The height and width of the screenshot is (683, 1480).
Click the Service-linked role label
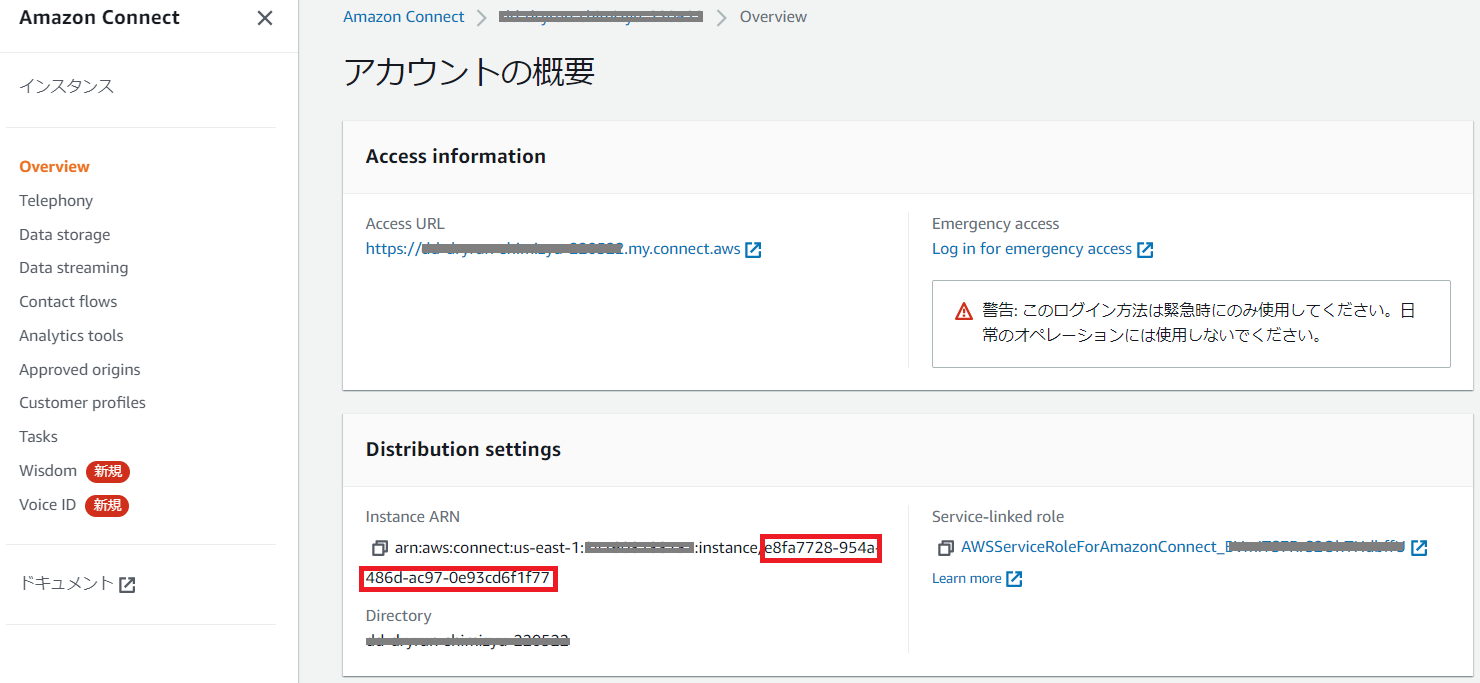tap(998, 517)
